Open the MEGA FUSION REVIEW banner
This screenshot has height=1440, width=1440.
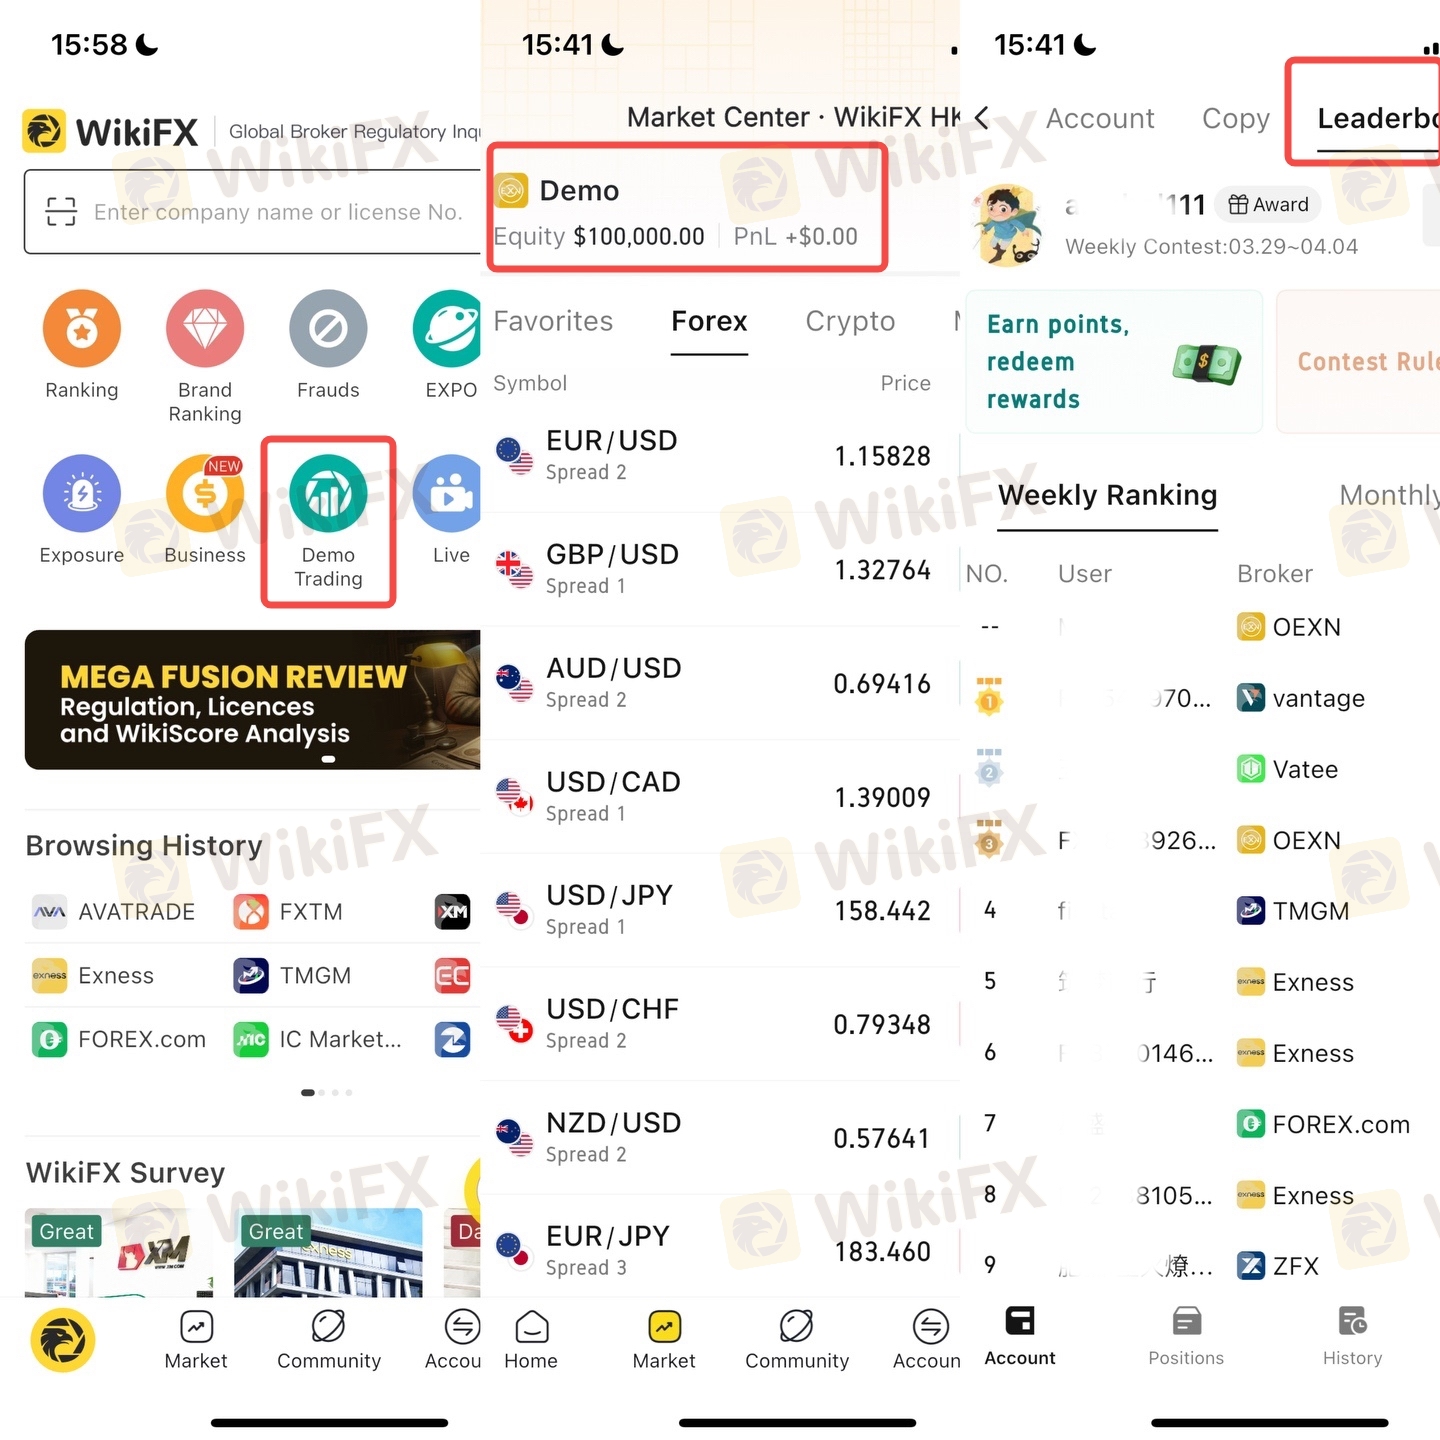click(253, 700)
